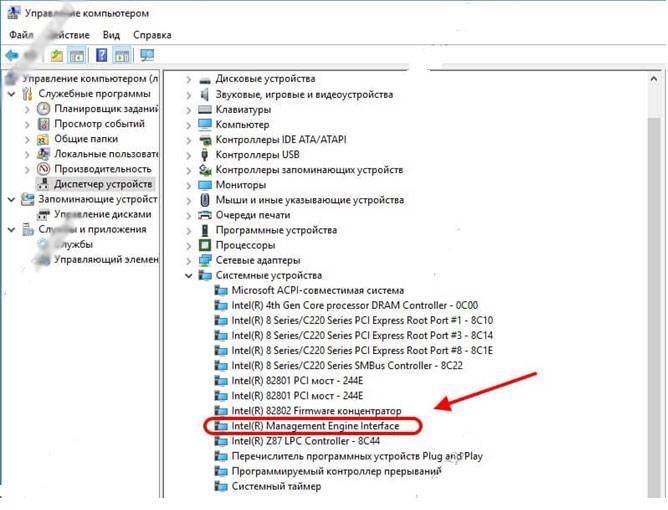This screenshot has width=668, height=510.
Task: Click the USB controllers plug icon
Action: click(205, 155)
